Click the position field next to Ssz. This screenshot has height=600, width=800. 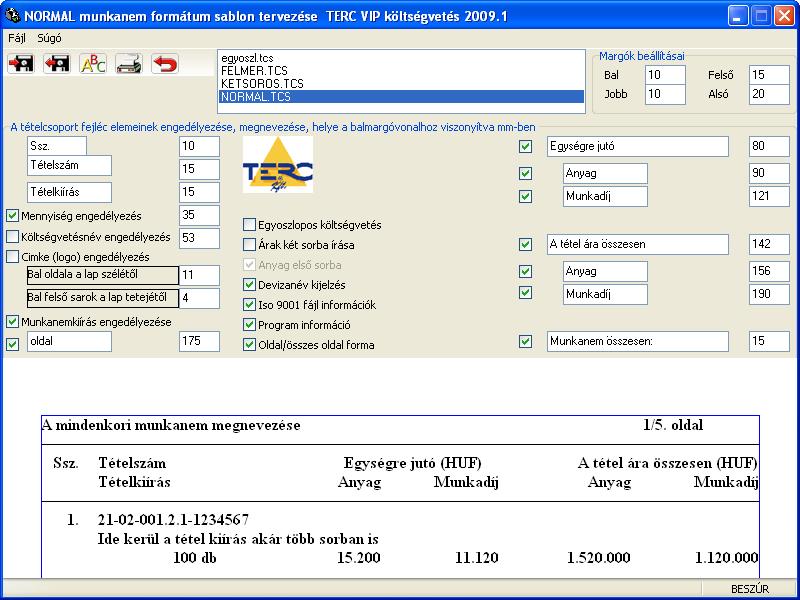[x=199, y=146]
